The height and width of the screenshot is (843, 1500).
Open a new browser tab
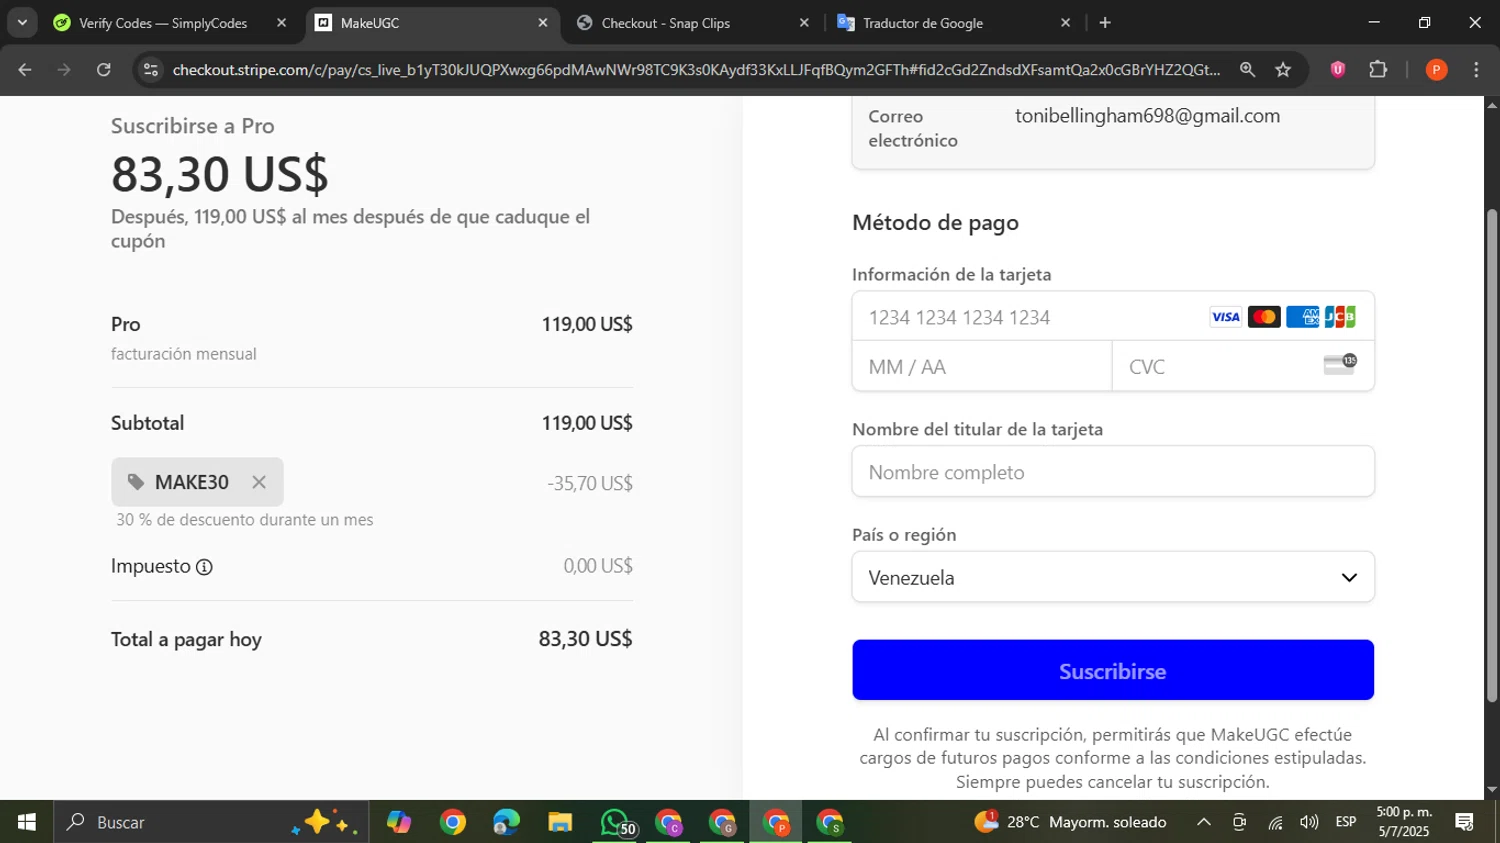[x=1105, y=23]
